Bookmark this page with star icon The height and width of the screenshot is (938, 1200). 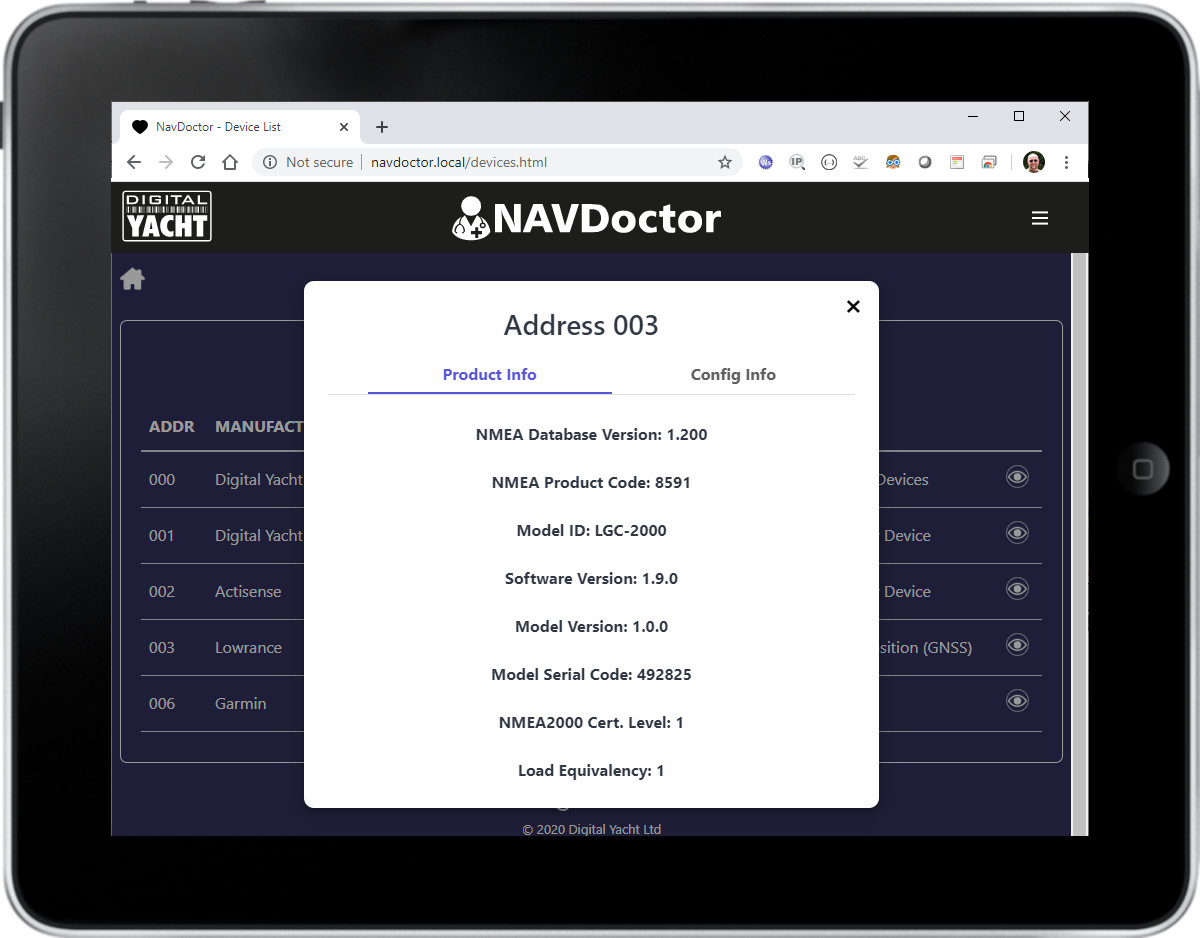coord(725,162)
